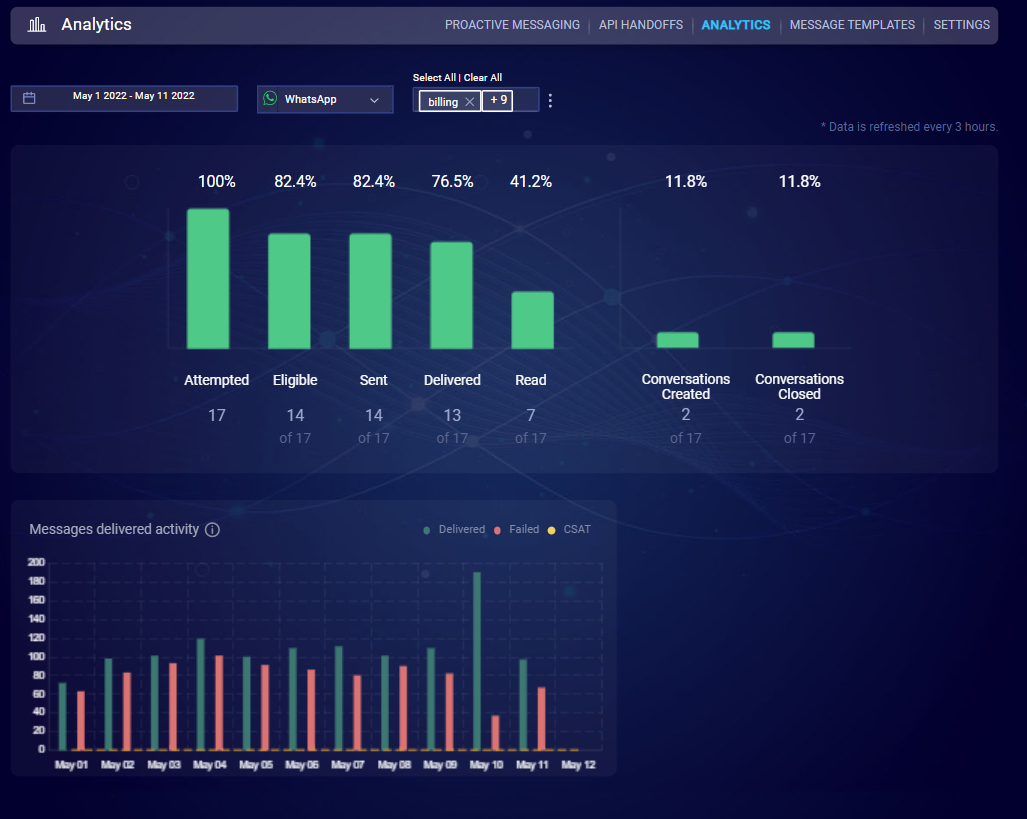The height and width of the screenshot is (819, 1027).
Task: Click the Analytics bar chart icon
Action: tap(37, 25)
